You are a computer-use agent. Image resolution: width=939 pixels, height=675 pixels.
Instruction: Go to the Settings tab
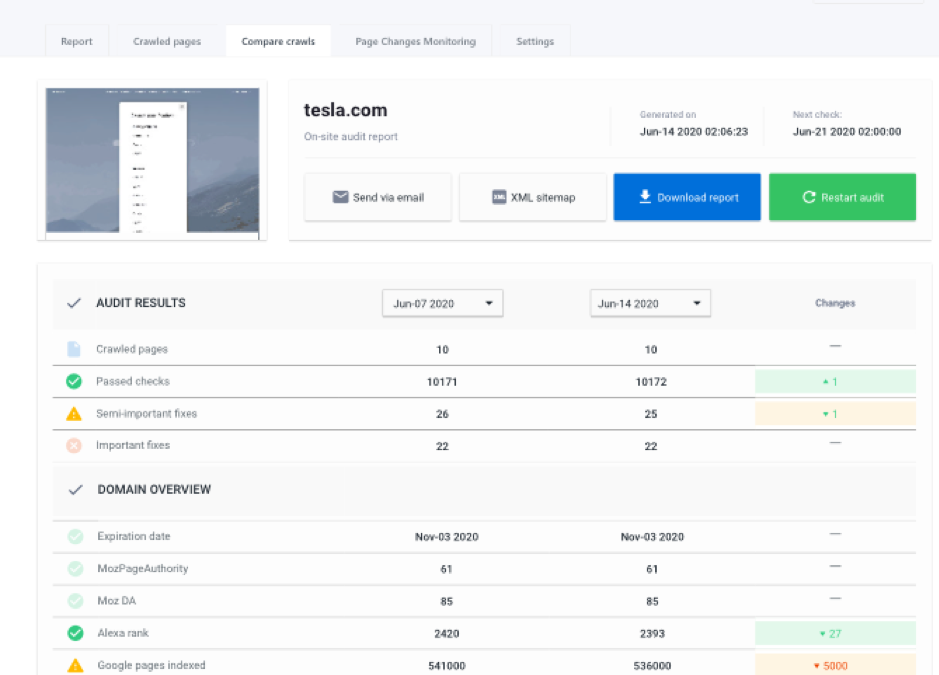click(535, 42)
